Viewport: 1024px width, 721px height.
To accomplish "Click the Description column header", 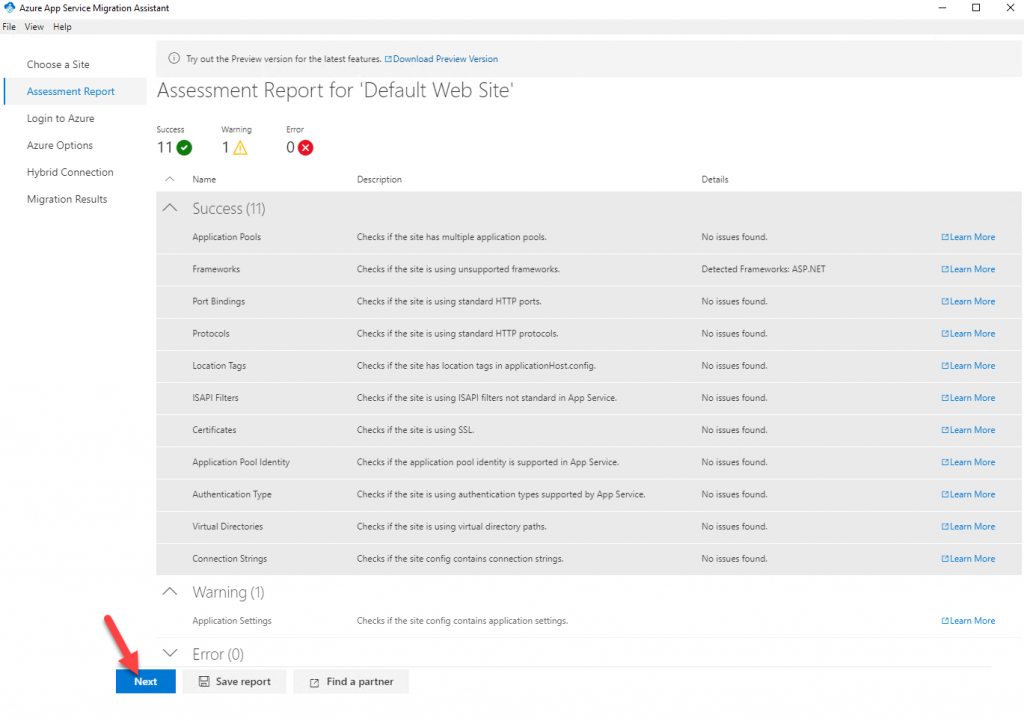I will pos(379,179).
